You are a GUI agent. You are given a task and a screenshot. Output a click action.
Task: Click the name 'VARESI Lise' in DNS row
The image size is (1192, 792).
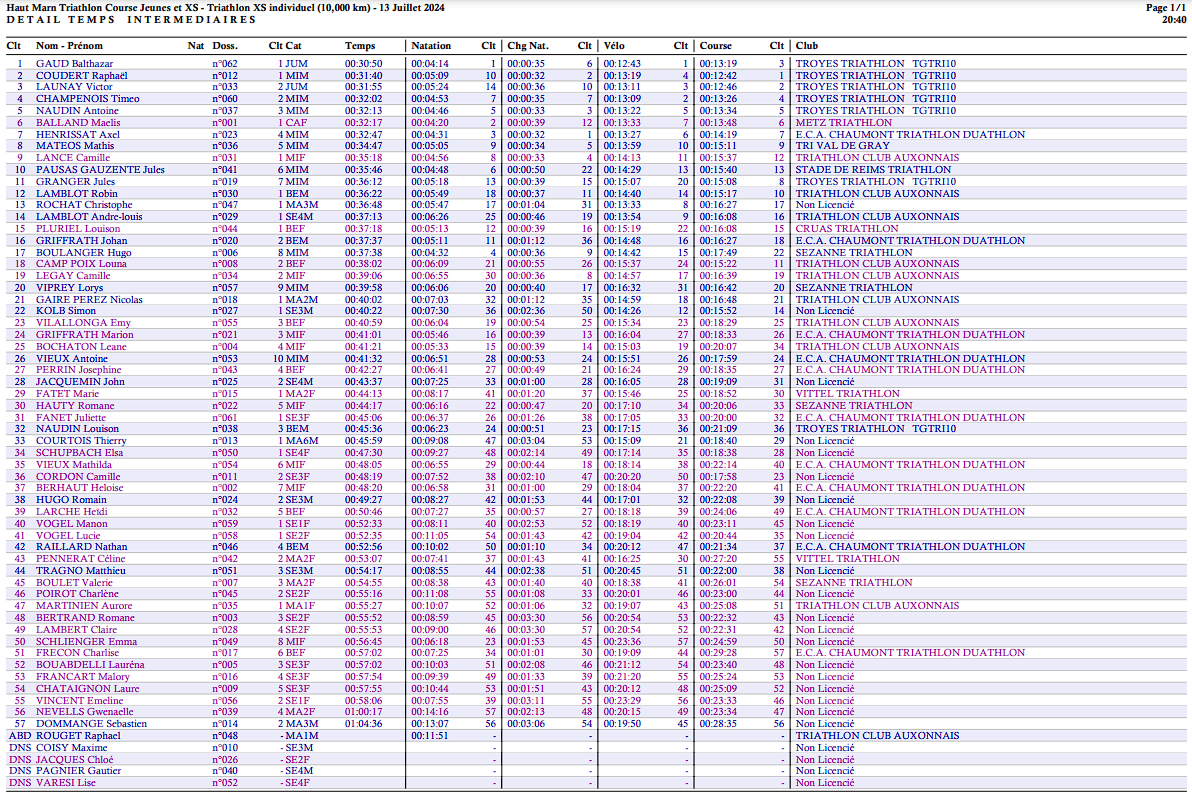65,783
